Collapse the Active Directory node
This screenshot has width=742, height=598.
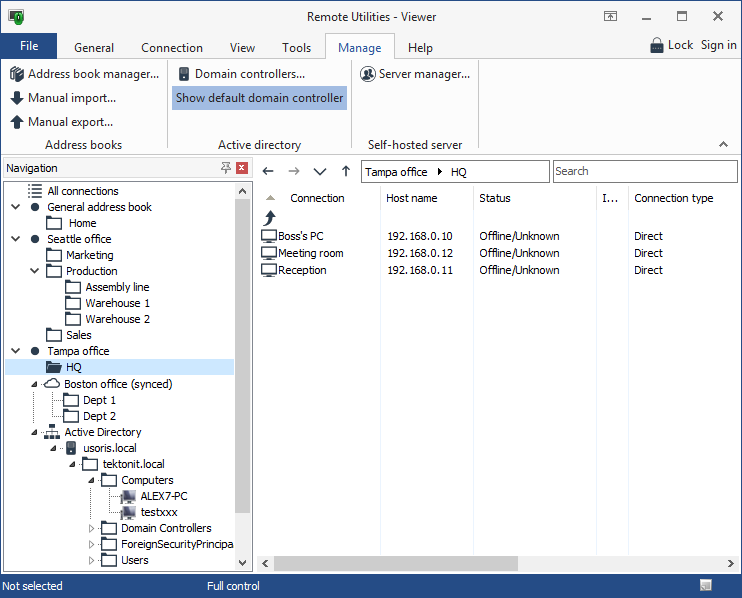pos(34,432)
